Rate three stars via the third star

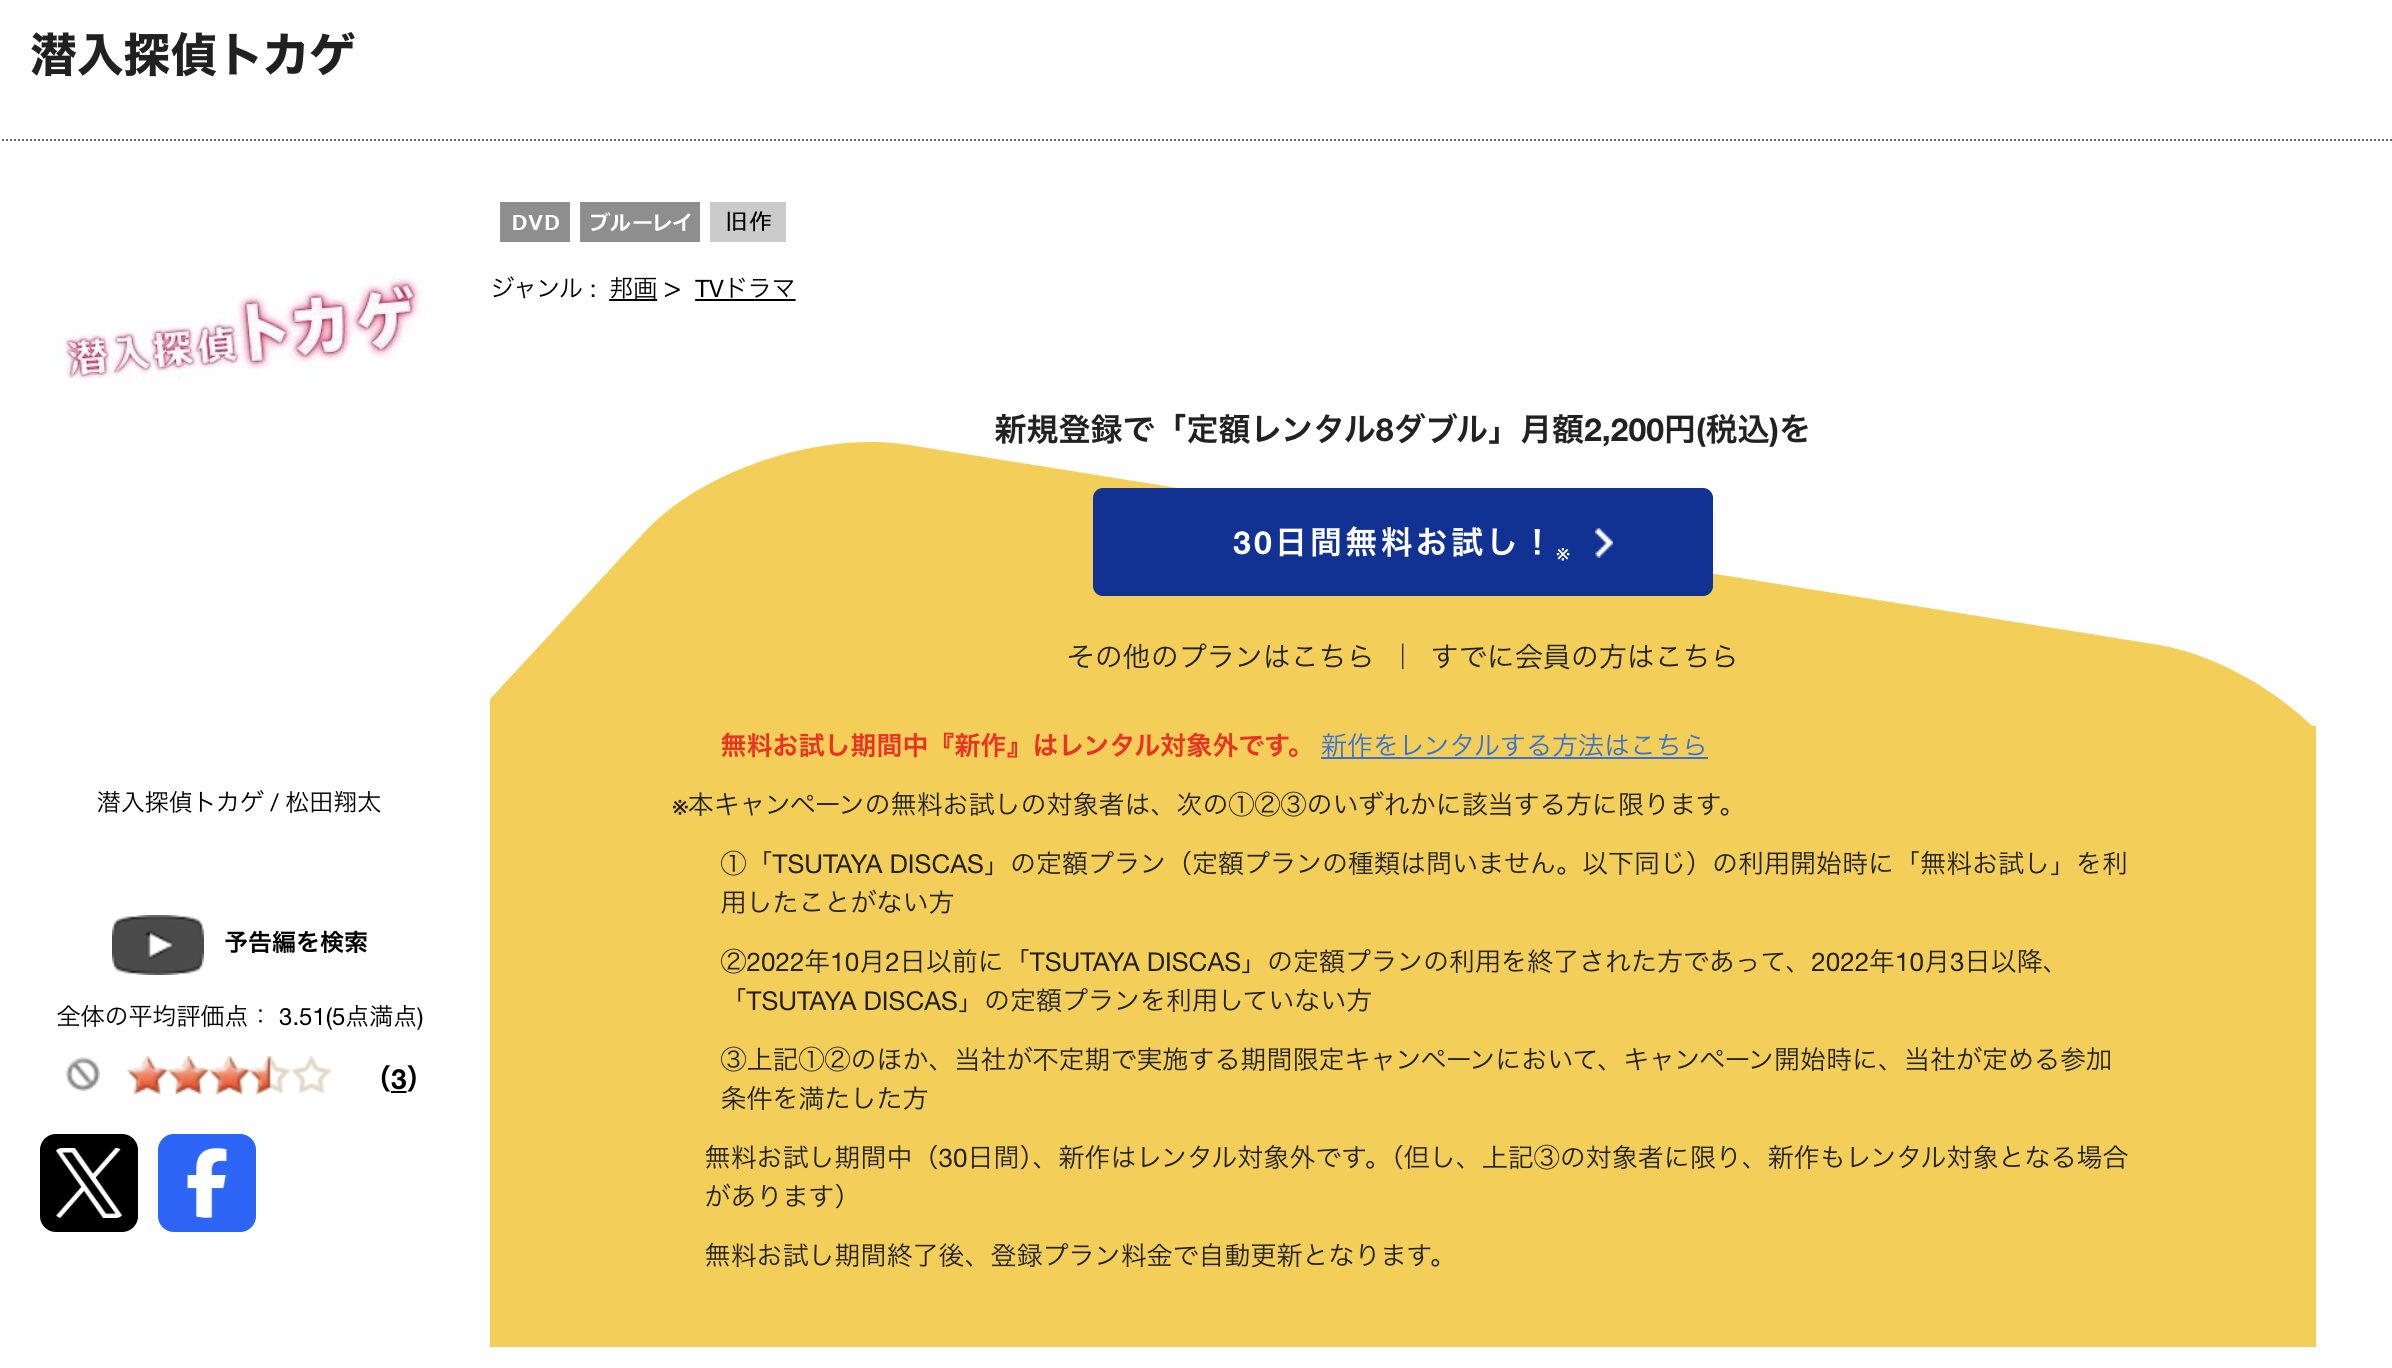click(230, 1077)
